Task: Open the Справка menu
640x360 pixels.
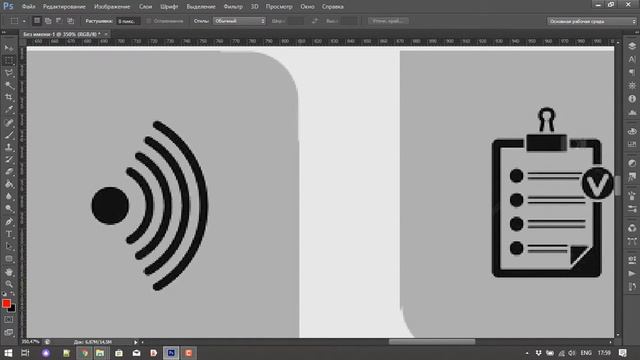Action: tap(333, 7)
